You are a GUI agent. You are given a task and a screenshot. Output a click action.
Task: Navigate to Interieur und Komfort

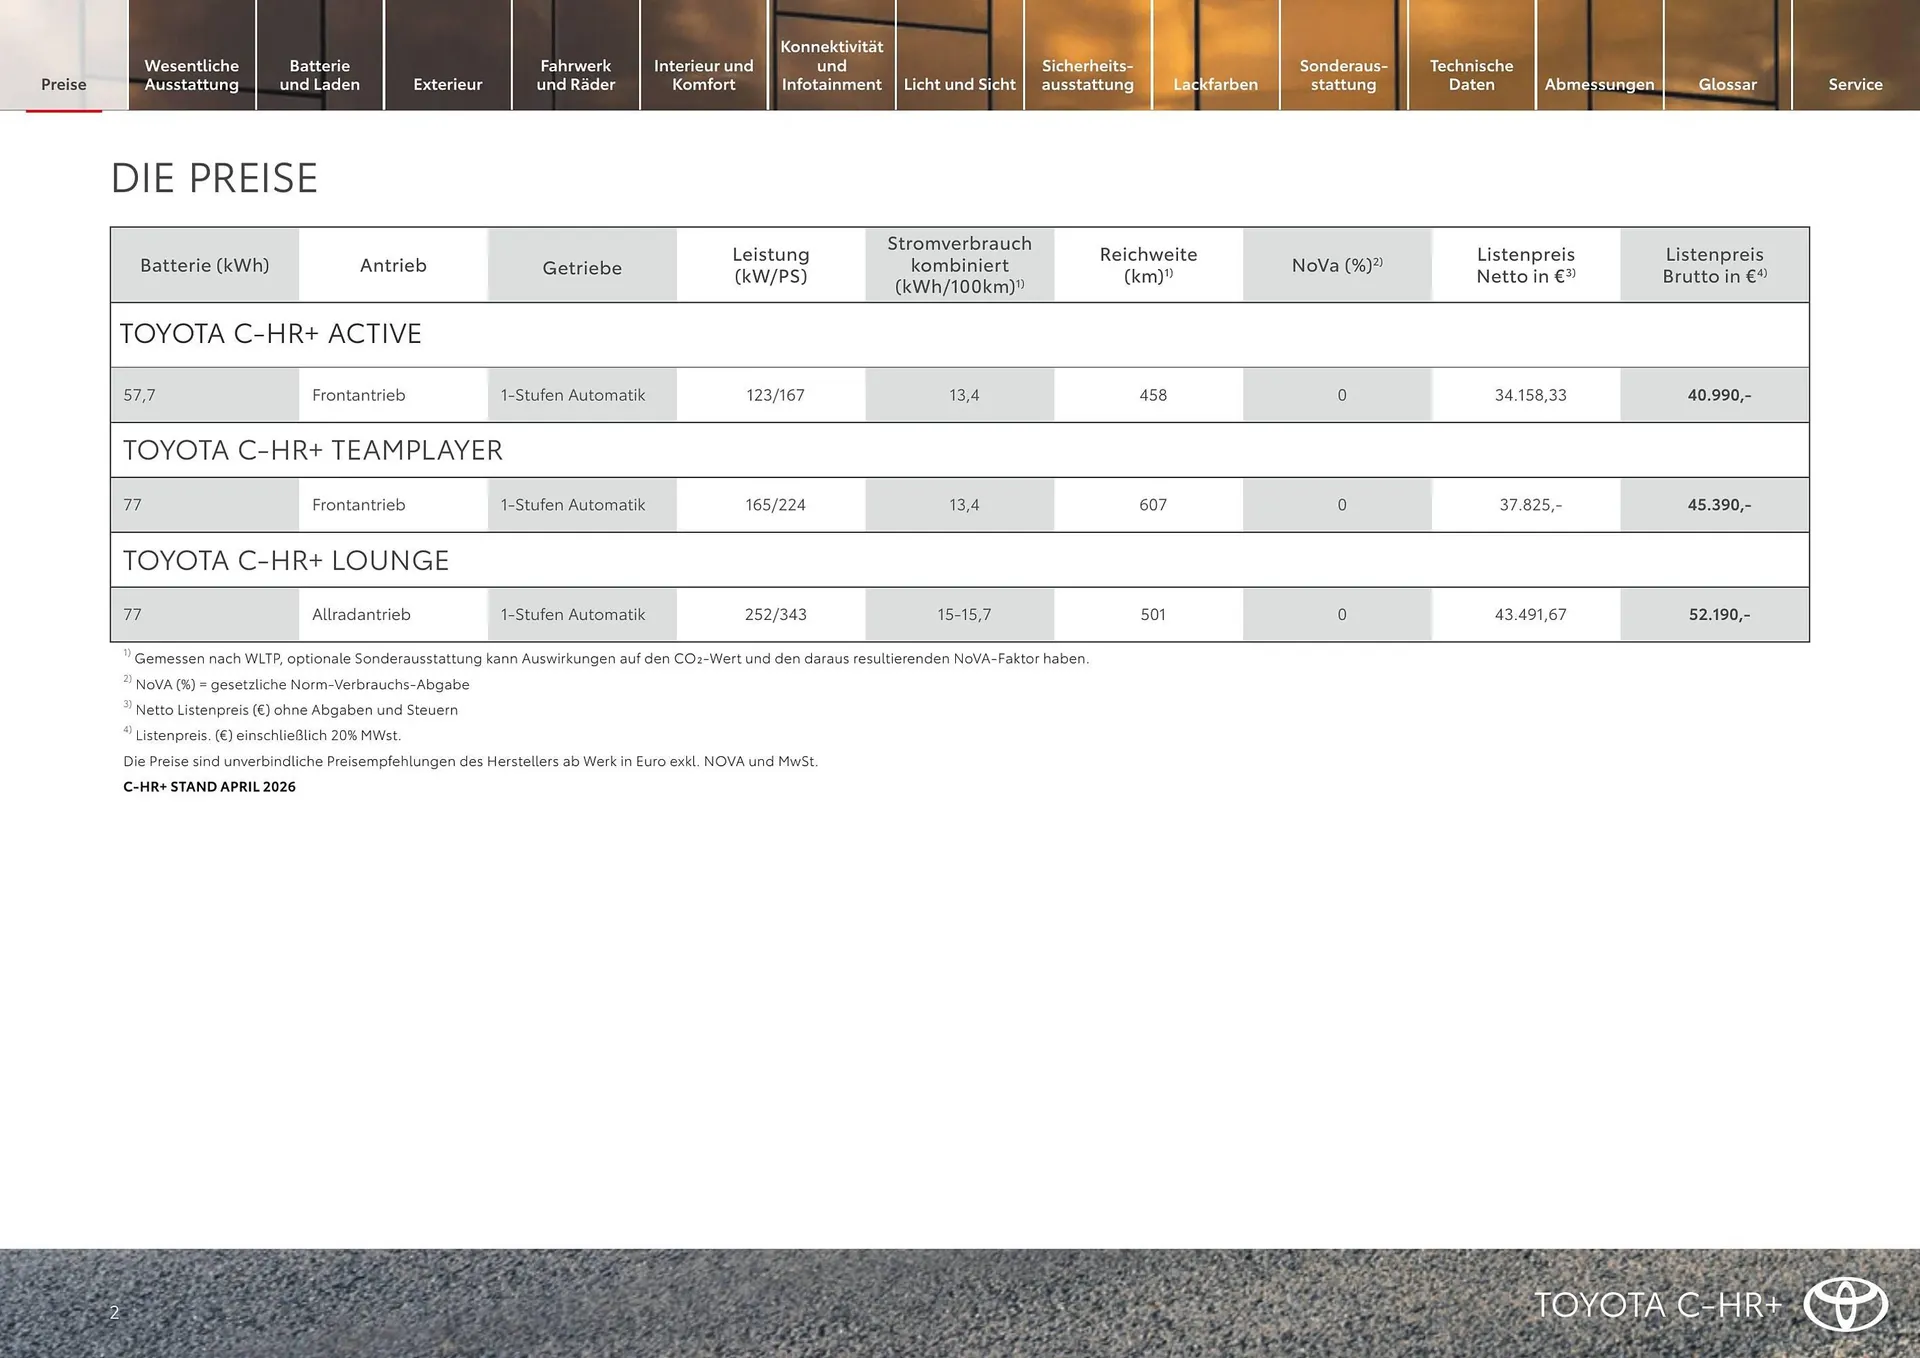point(703,75)
